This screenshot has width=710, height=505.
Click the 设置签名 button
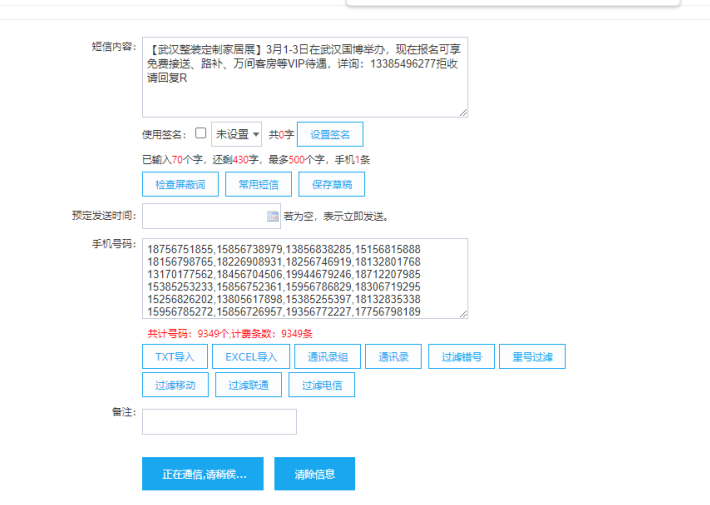(330, 134)
